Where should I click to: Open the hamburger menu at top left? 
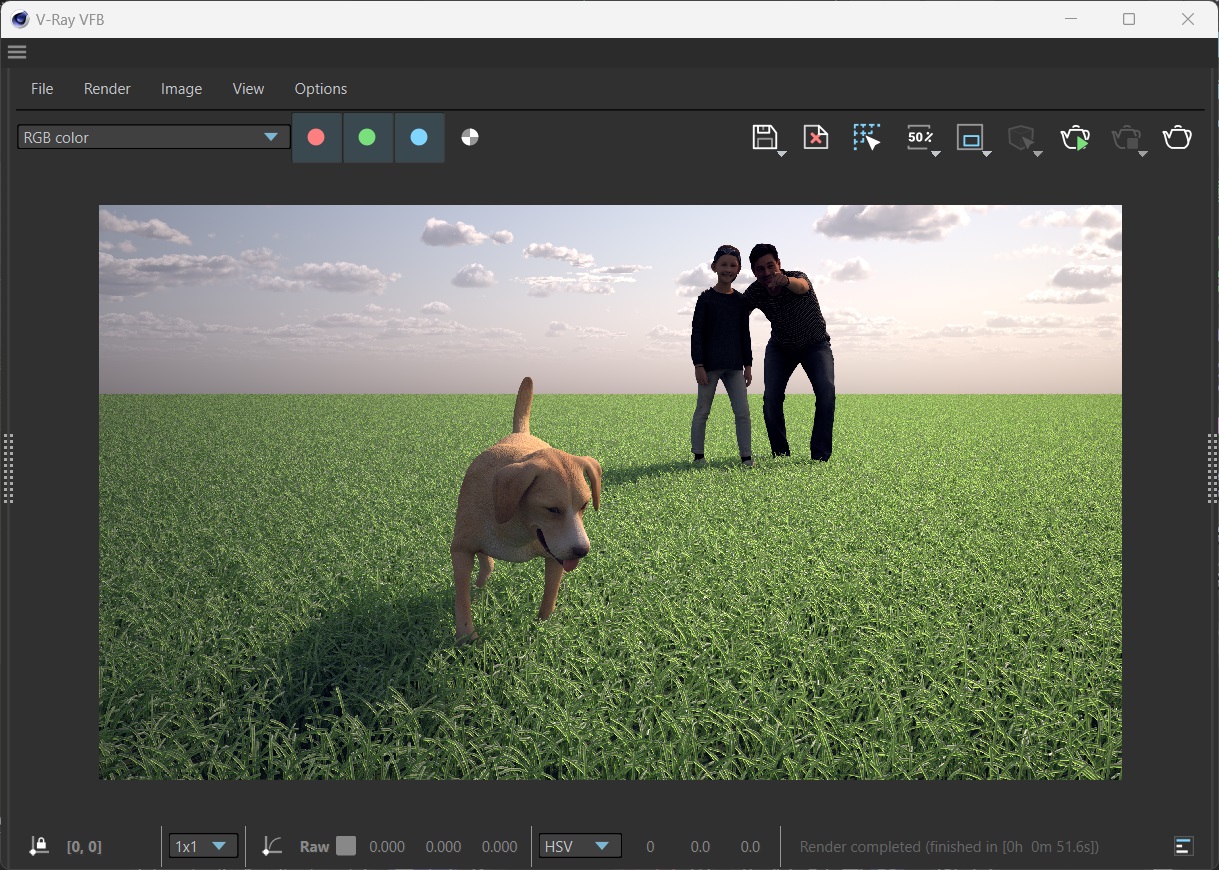[16, 52]
